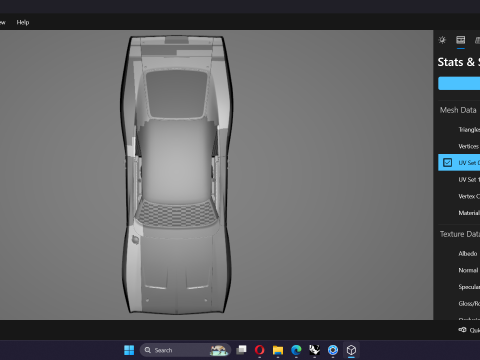Select the Material row under Mesh Data
The width and height of the screenshot is (480, 360).
tap(459, 213)
